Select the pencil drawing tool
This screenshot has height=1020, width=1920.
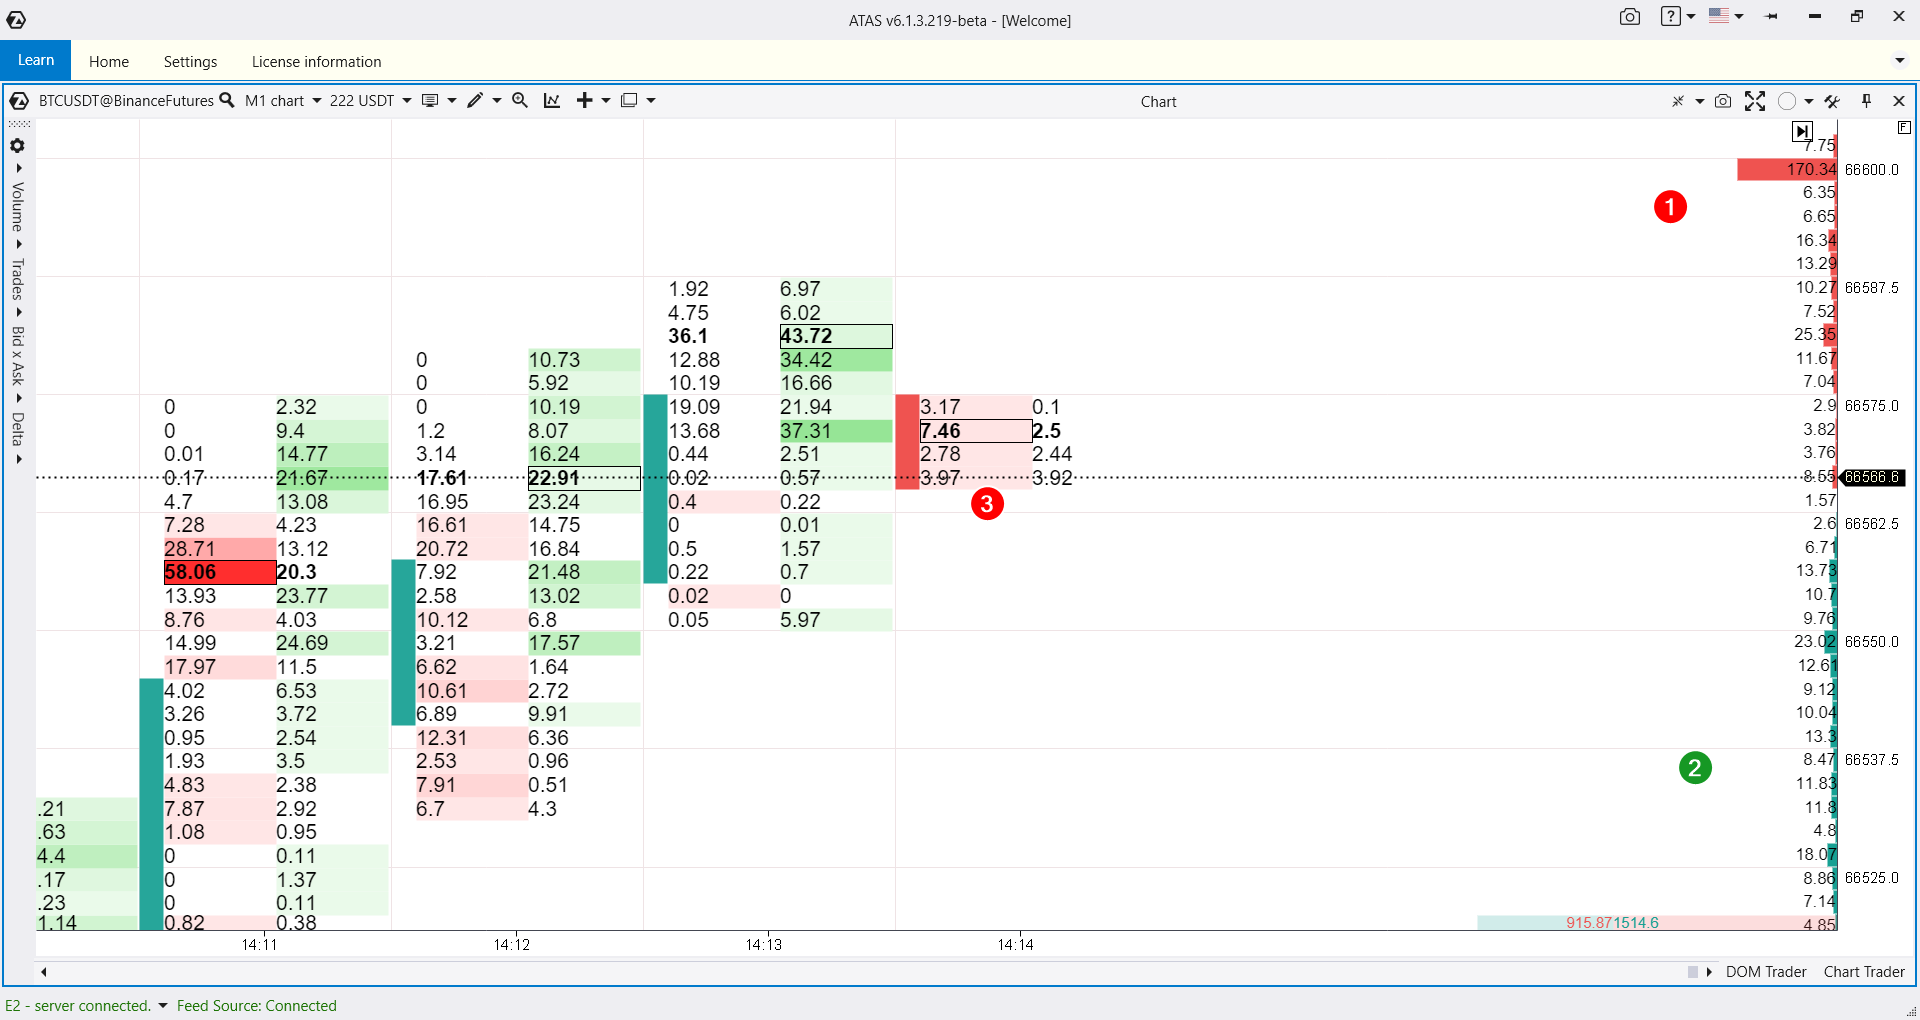pos(475,100)
